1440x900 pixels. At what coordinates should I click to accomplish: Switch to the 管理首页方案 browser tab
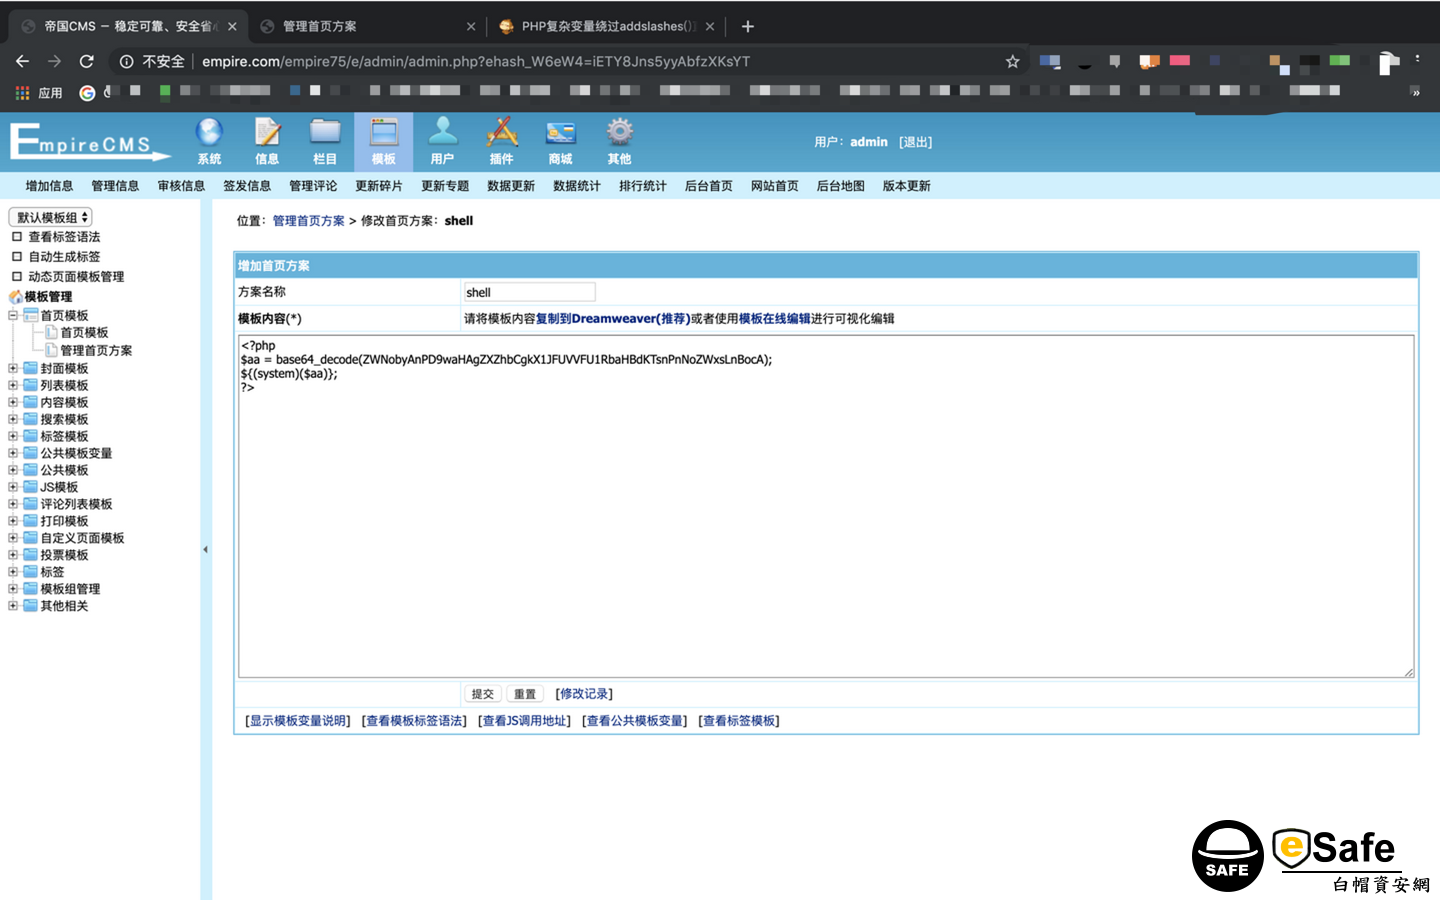[x=365, y=26]
